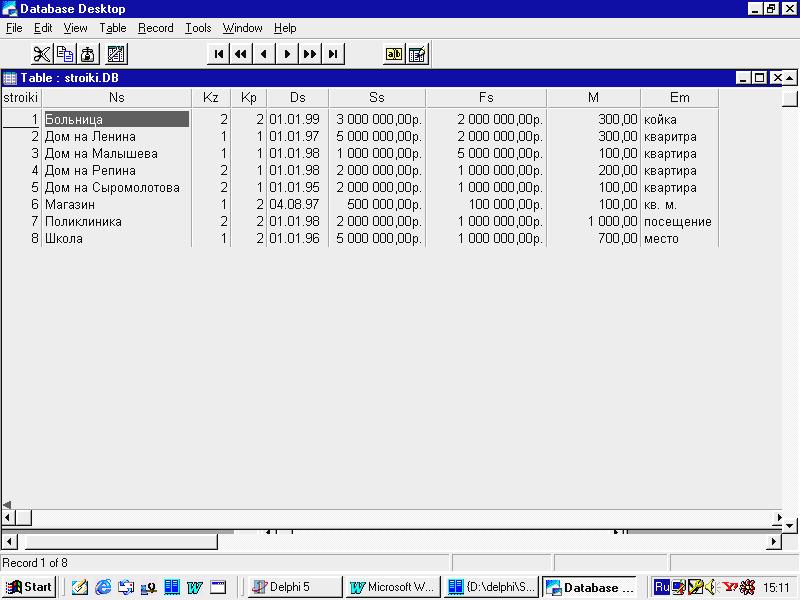800x600 pixels.
Task: Click the table window's scroll left arrow
Action: [x=7, y=518]
